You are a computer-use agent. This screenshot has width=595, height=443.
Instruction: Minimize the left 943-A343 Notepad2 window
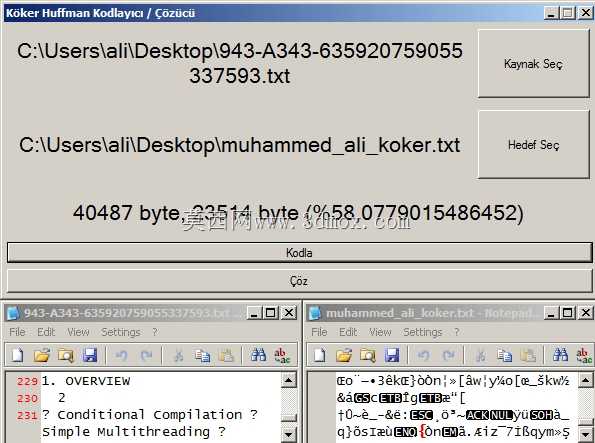[x=254, y=313]
